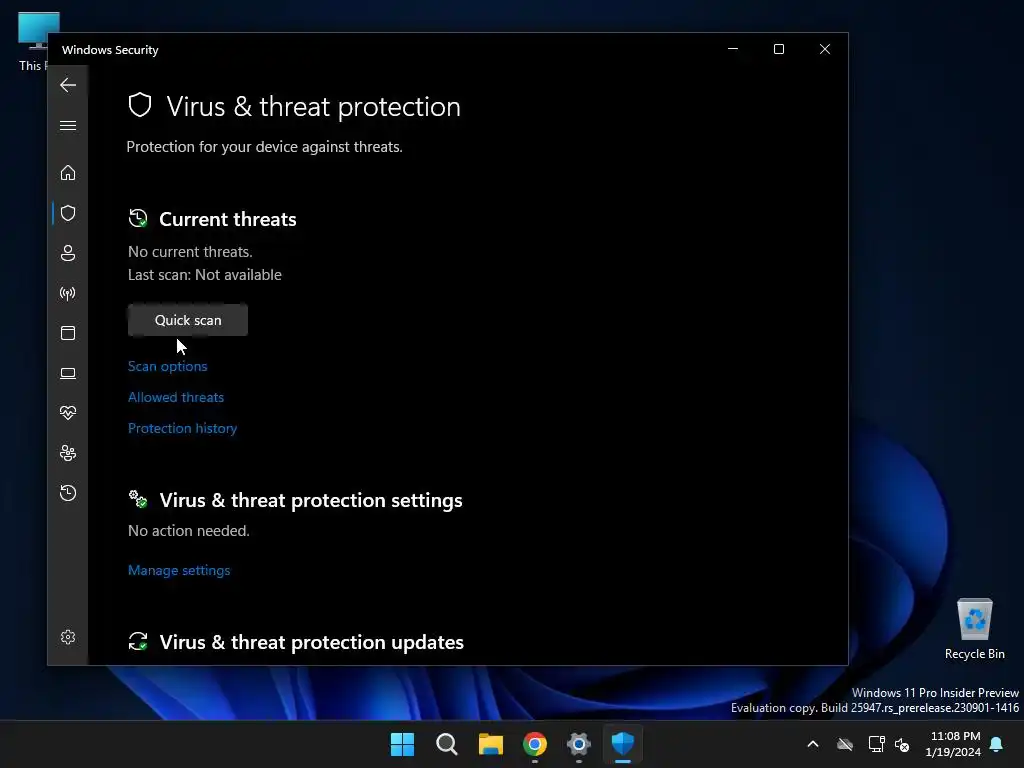
Task: Open the notification bell
Action: coord(997,744)
